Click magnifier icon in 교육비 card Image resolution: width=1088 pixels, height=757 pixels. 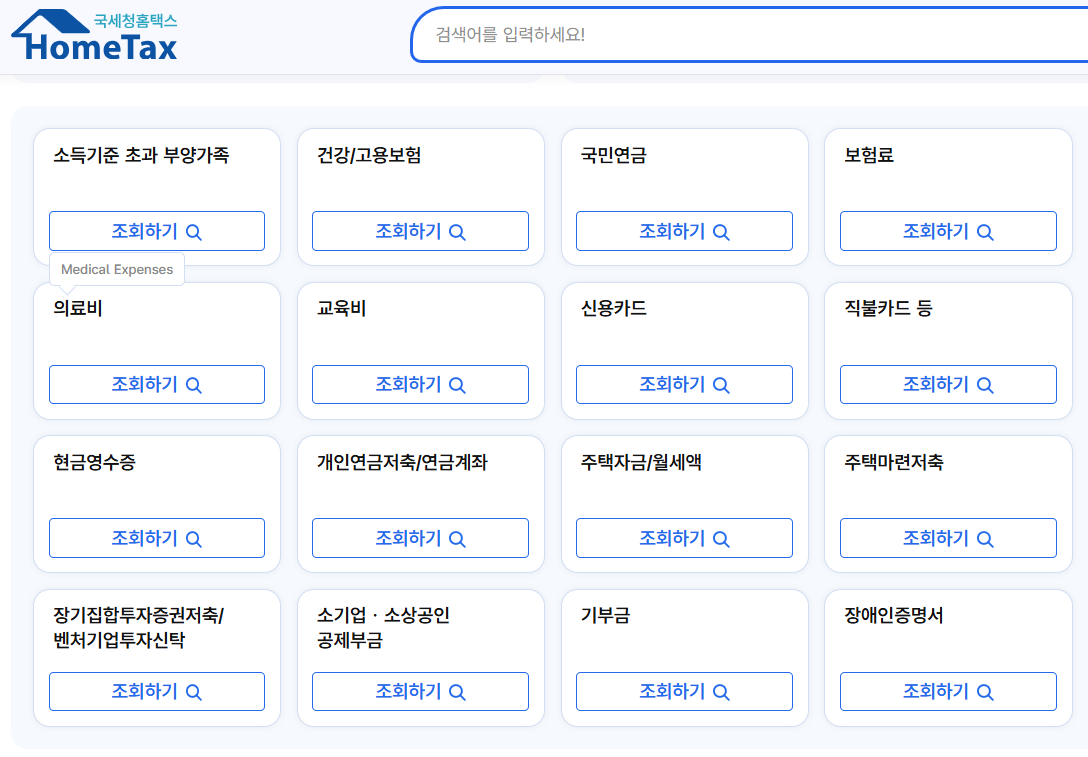tap(457, 385)
